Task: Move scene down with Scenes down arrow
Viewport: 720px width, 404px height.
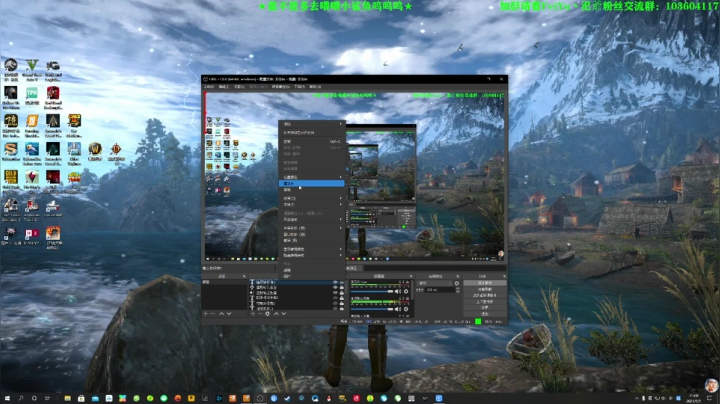Action: [x=229, y=314]
